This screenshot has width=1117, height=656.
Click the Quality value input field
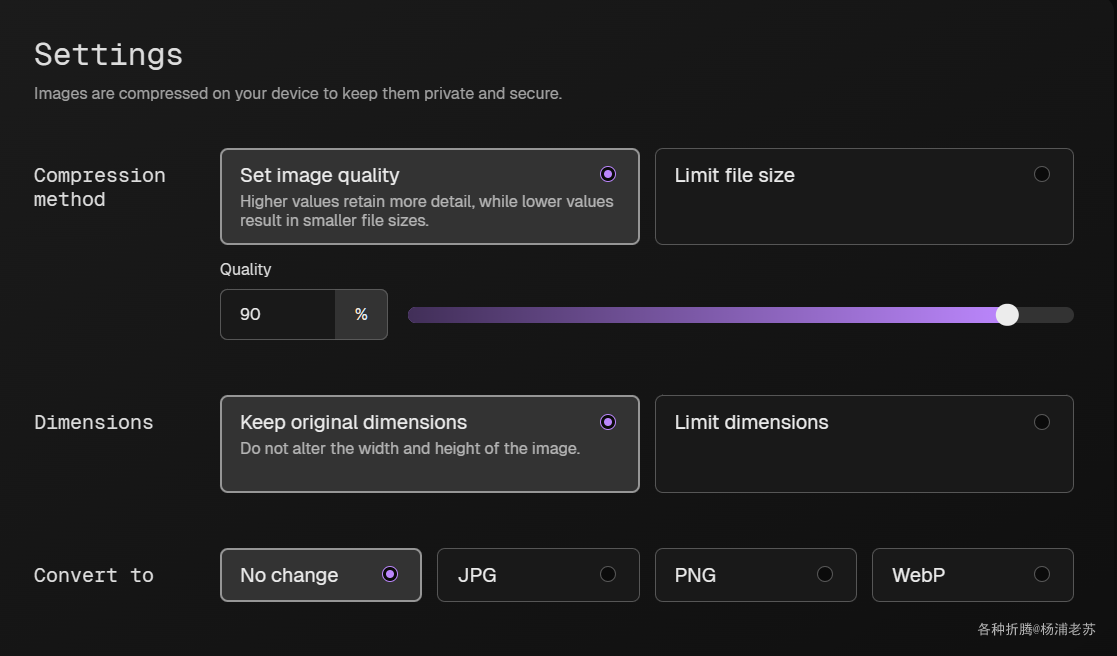278,314
